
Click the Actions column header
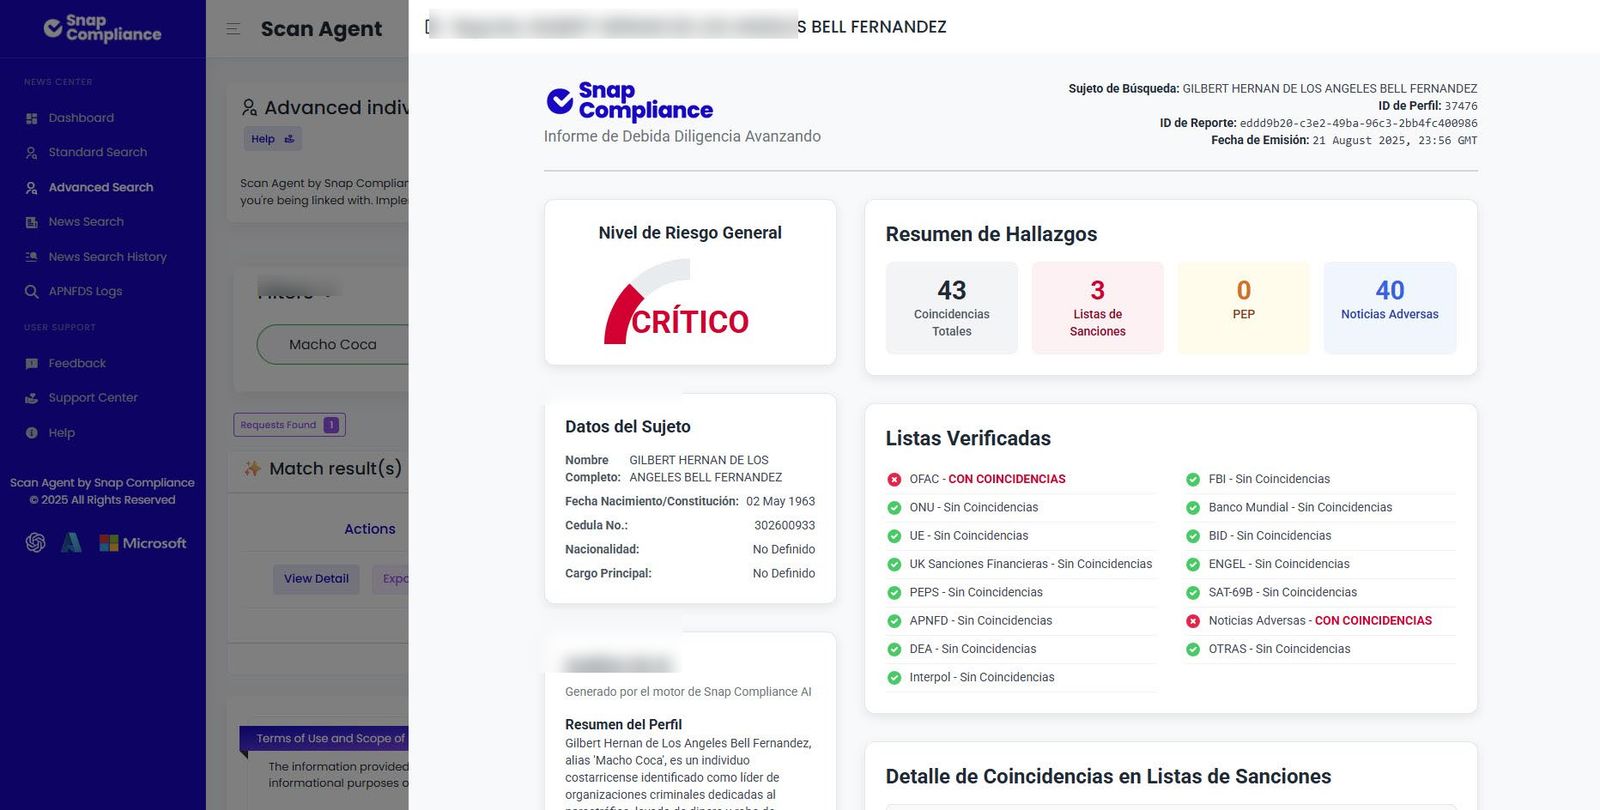point(370,529)
